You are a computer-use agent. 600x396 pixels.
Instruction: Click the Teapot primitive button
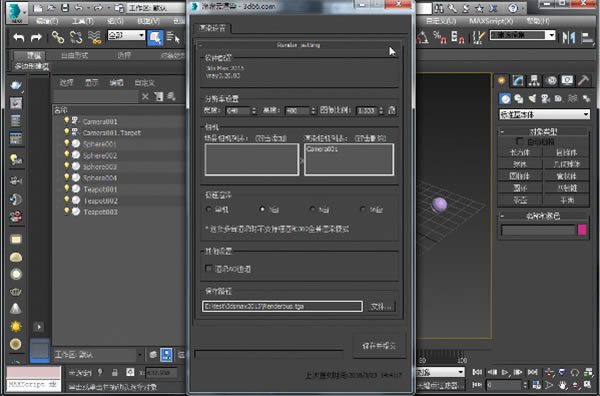click(520, 200)
